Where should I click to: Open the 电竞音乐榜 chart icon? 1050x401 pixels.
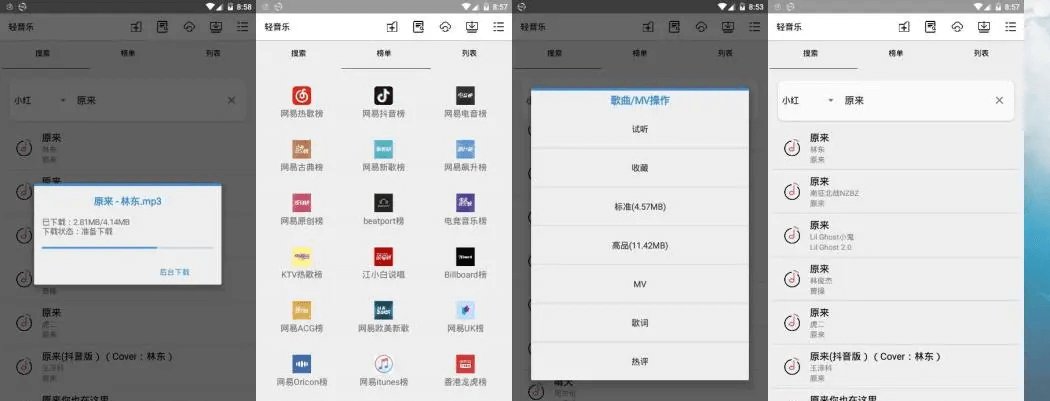465,203
